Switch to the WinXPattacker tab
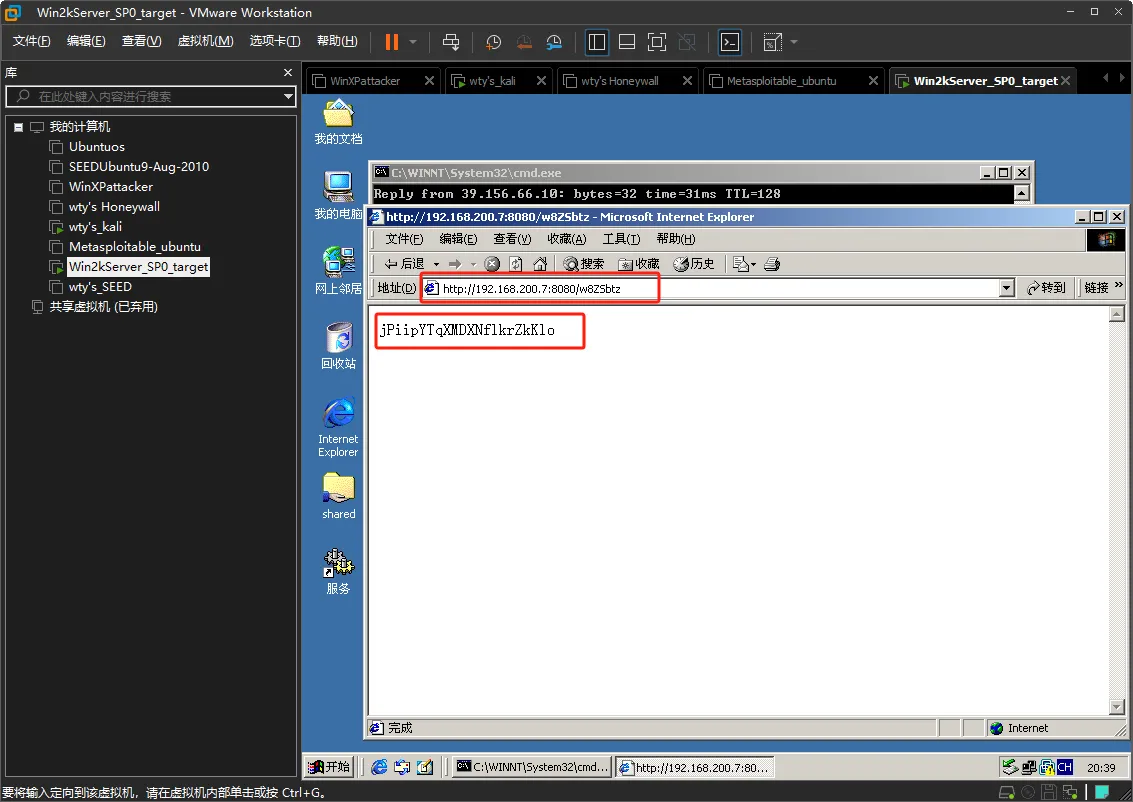1133x802 pixels. 365,81
